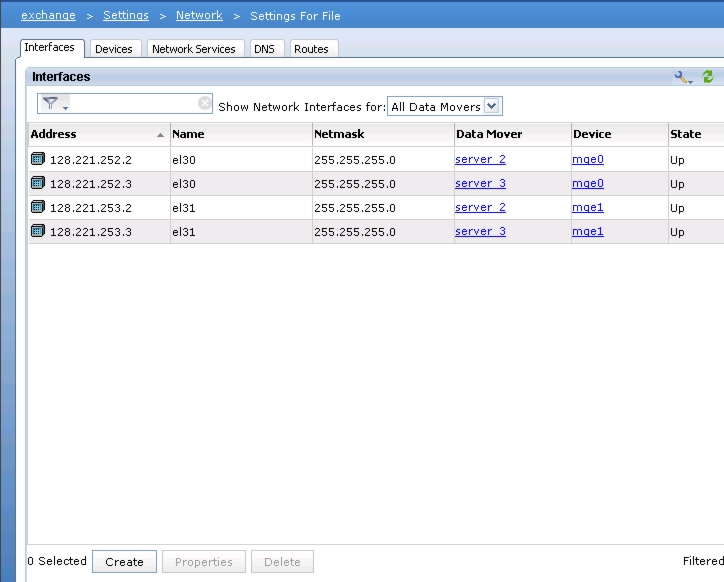Click the Create button

click(x=124, y=562)
